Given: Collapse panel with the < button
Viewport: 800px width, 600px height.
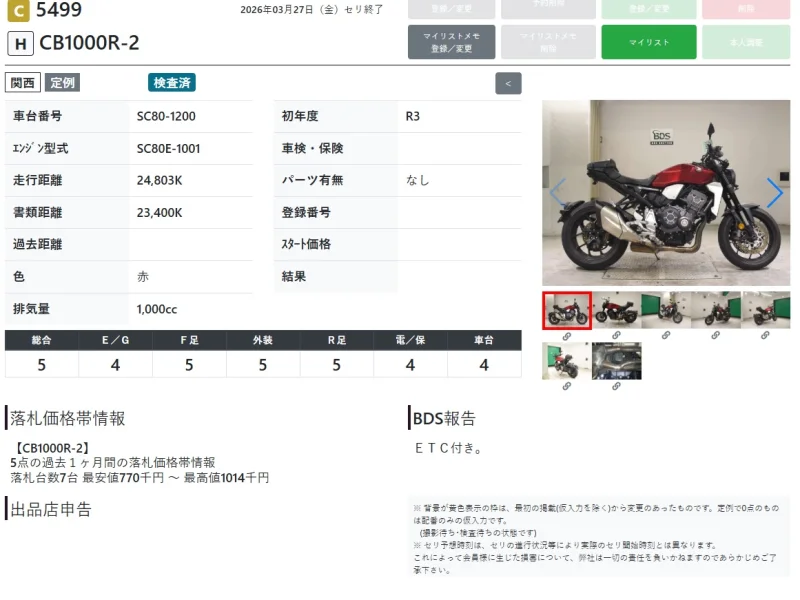Looking at the screenshot, I should 508,84.
